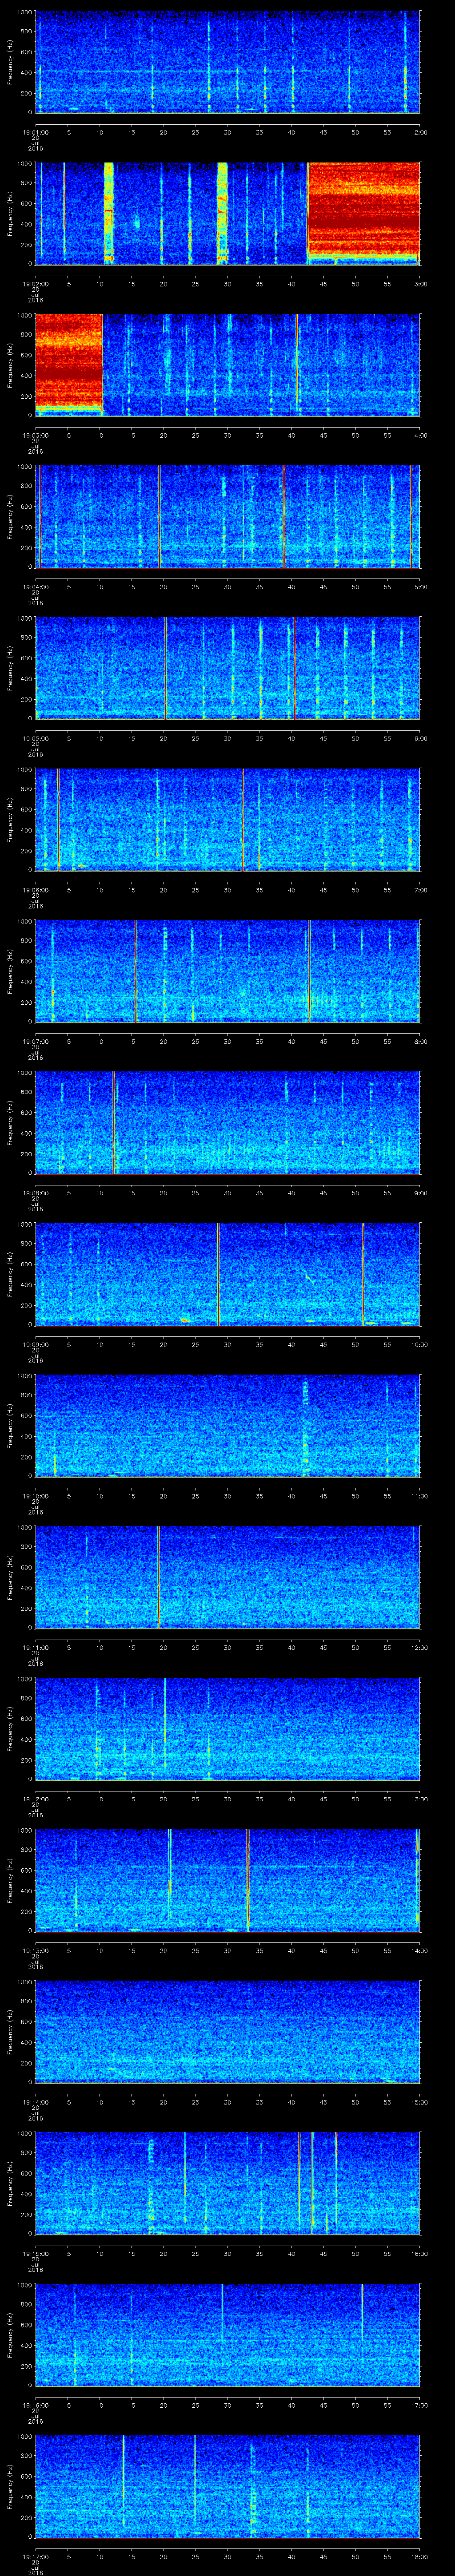Click the Frequency (Hz) axis label of 19:09 panel

pos(10,1274)
